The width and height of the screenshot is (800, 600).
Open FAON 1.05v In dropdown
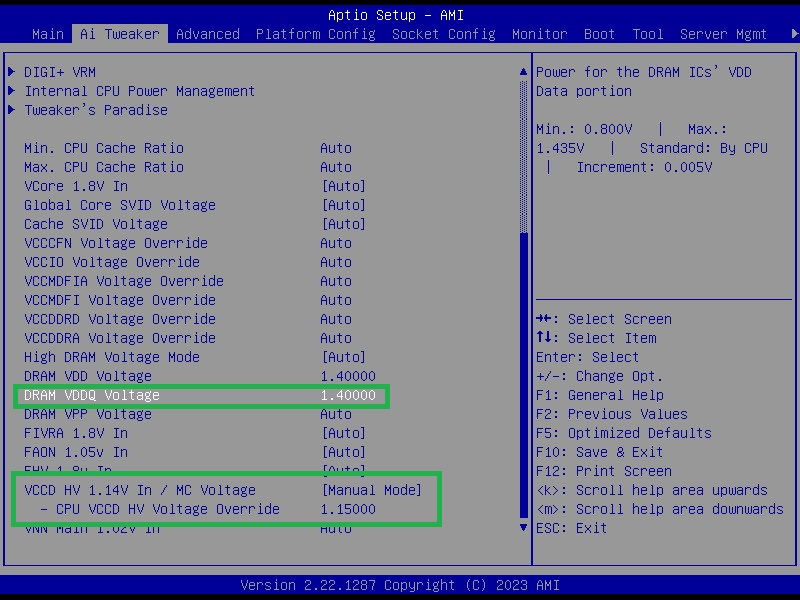pyautogui.click(x=343, y=452)
